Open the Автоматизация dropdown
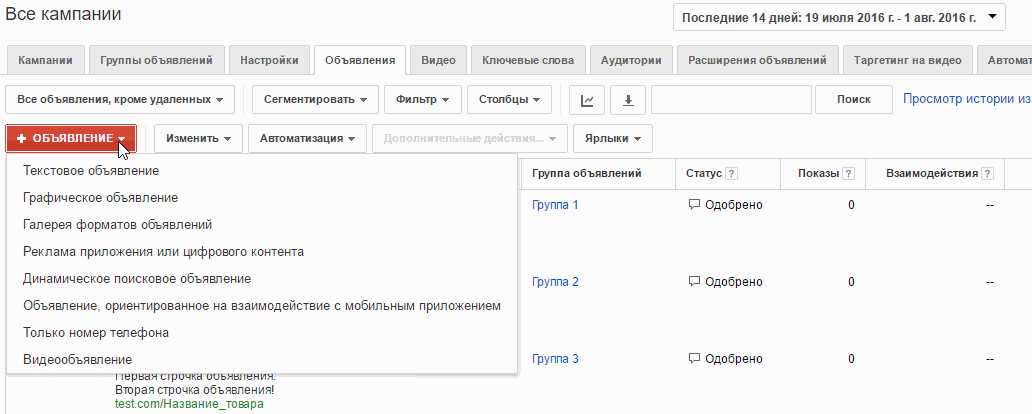 (307, 138)
